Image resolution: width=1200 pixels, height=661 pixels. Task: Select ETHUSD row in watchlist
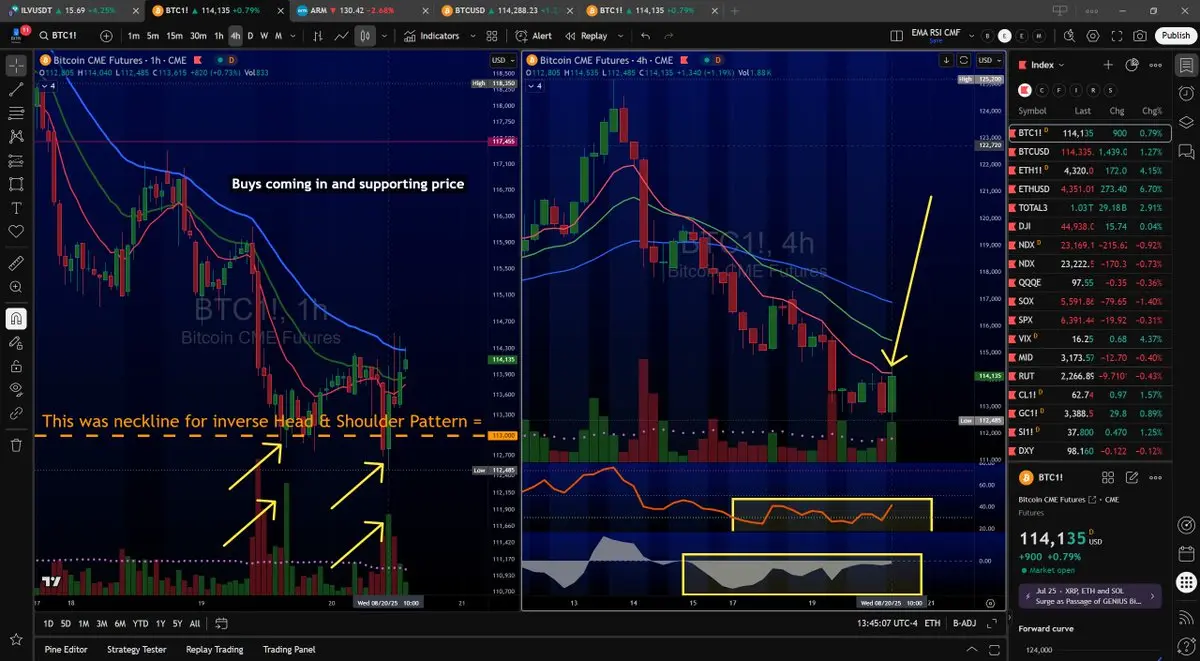pos(1089,188)
